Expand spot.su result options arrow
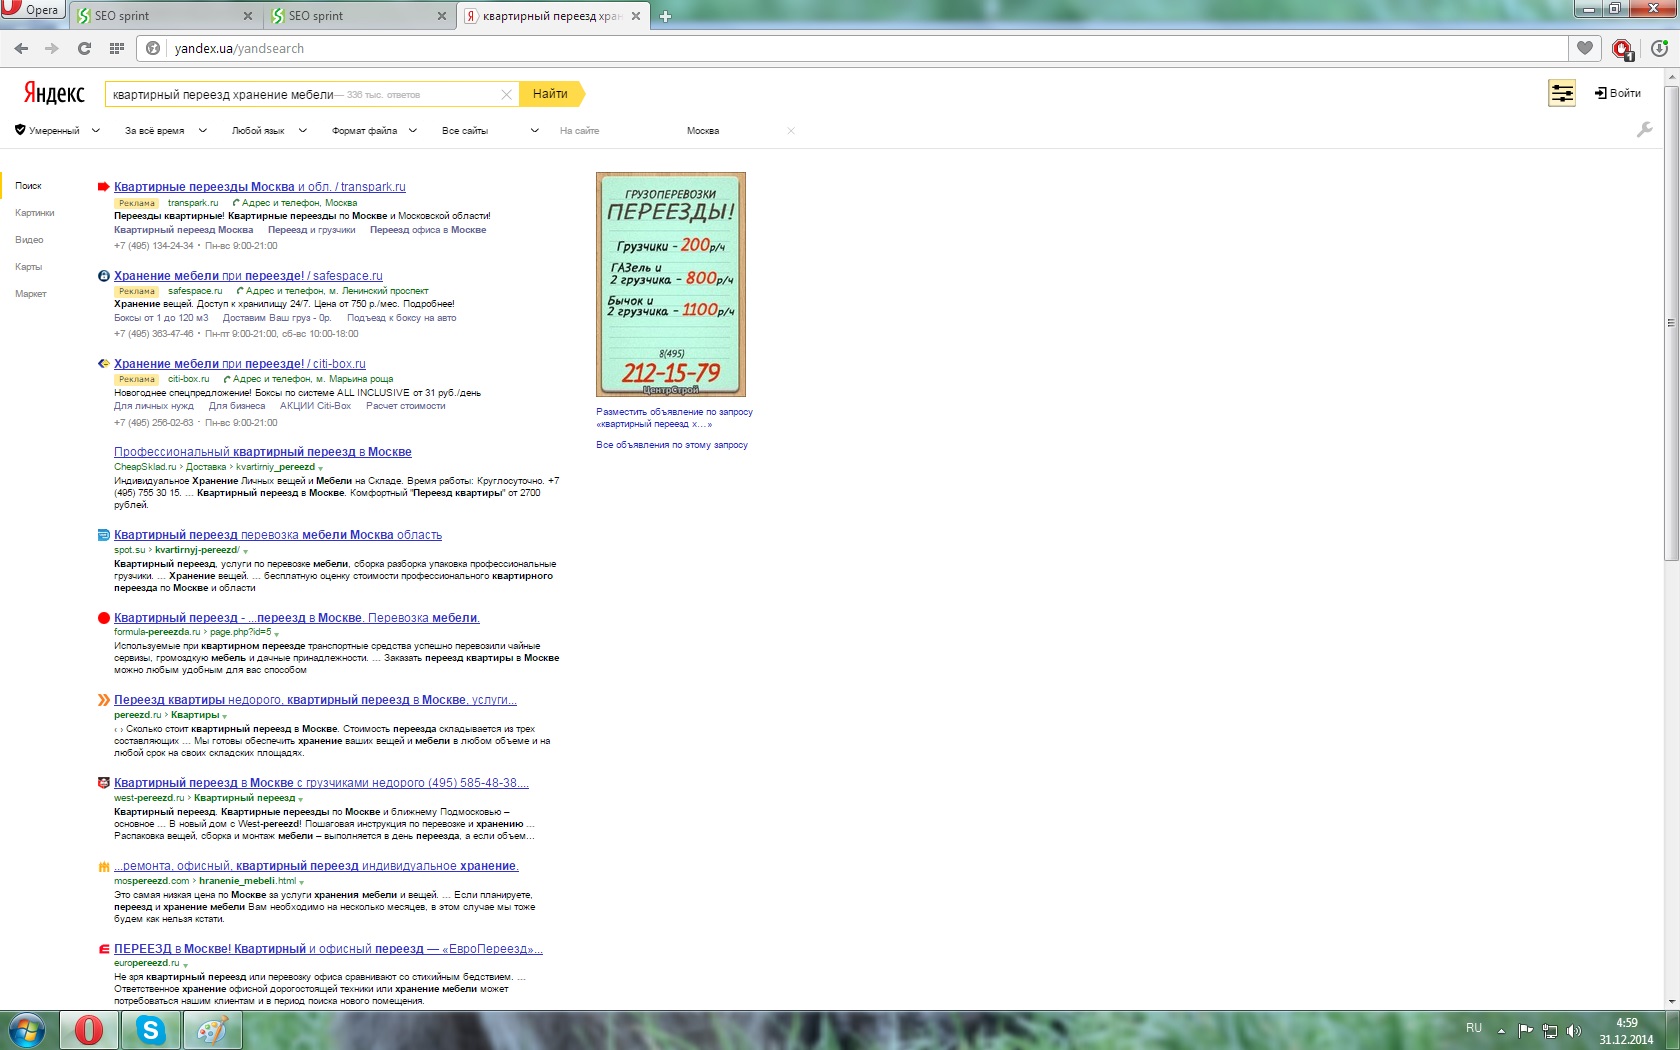 click(245, 551)
